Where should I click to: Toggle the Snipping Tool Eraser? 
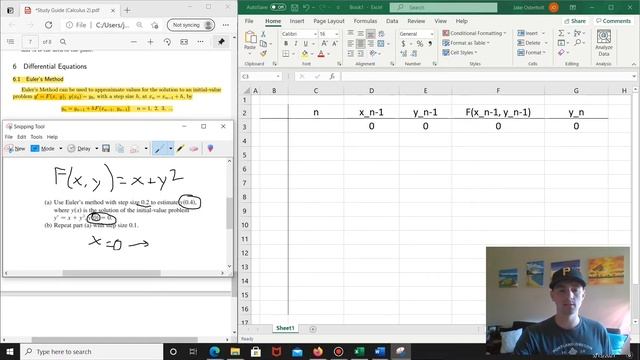(x=194, y=149)
